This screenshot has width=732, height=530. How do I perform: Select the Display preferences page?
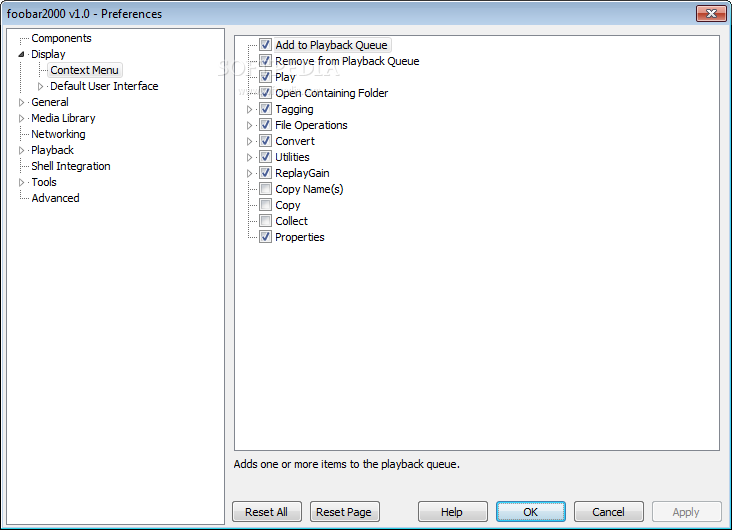pos(48,54)
